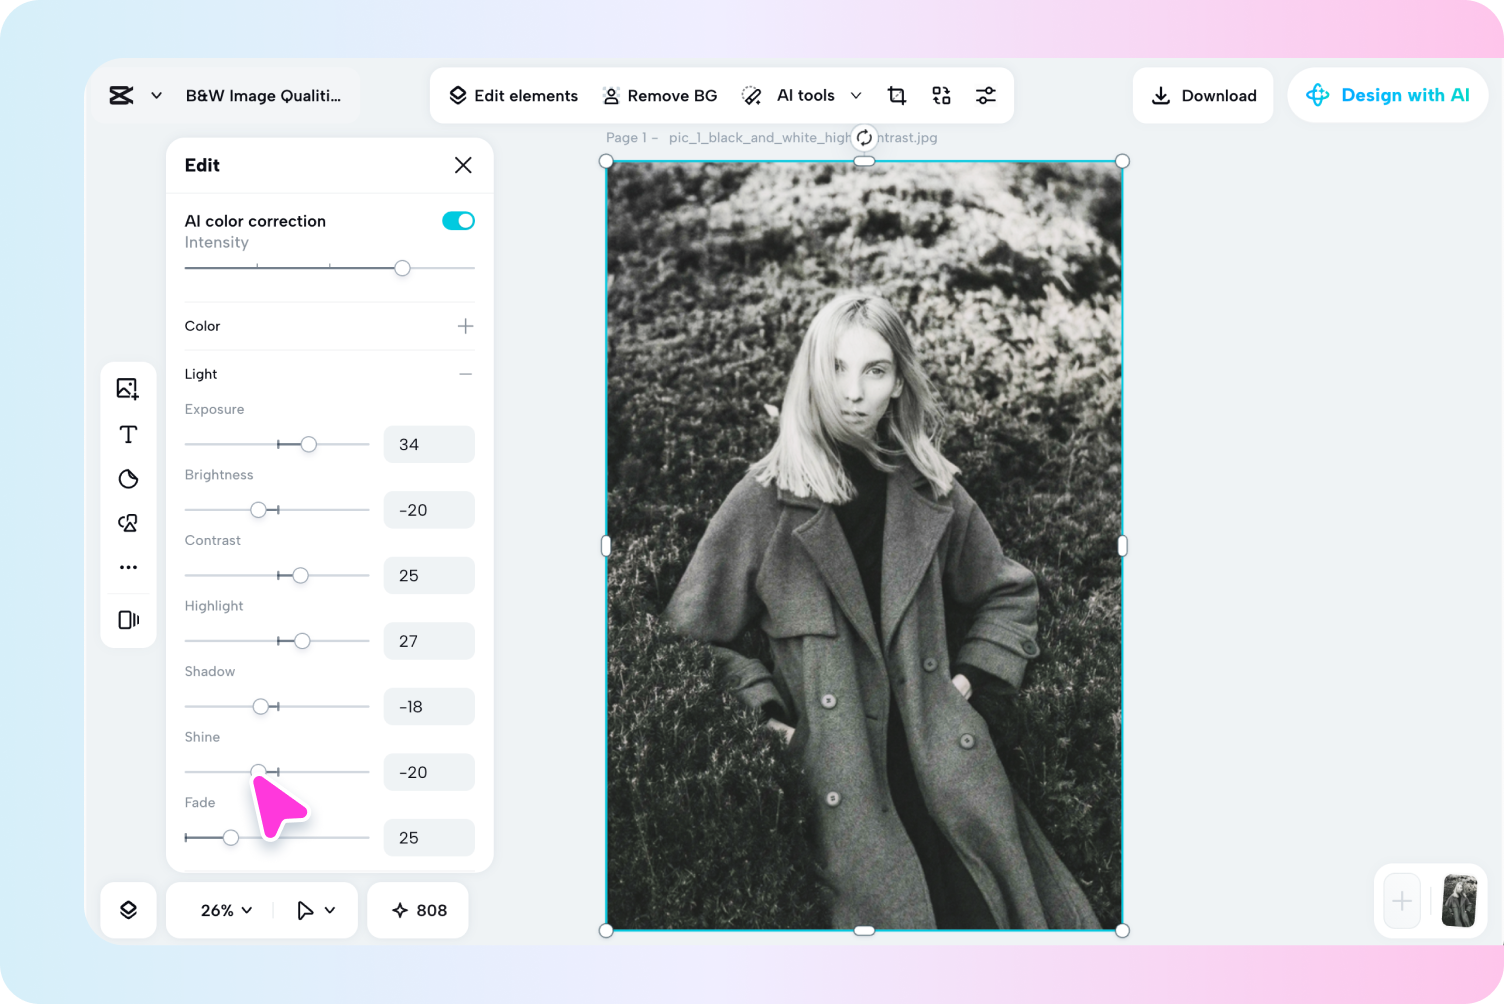This screenshot has width=1504, height=1004.
Task: Open the Replace image tool
Action: click(941, 95)
